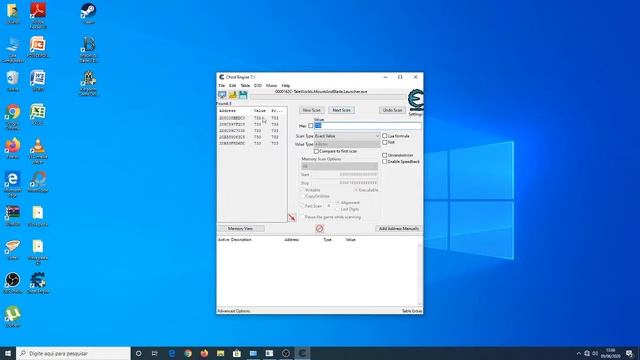Open Word desktop shortcut
Image resolution: width=640 pixels, height=360 pixels.
[x=38, y=80]
